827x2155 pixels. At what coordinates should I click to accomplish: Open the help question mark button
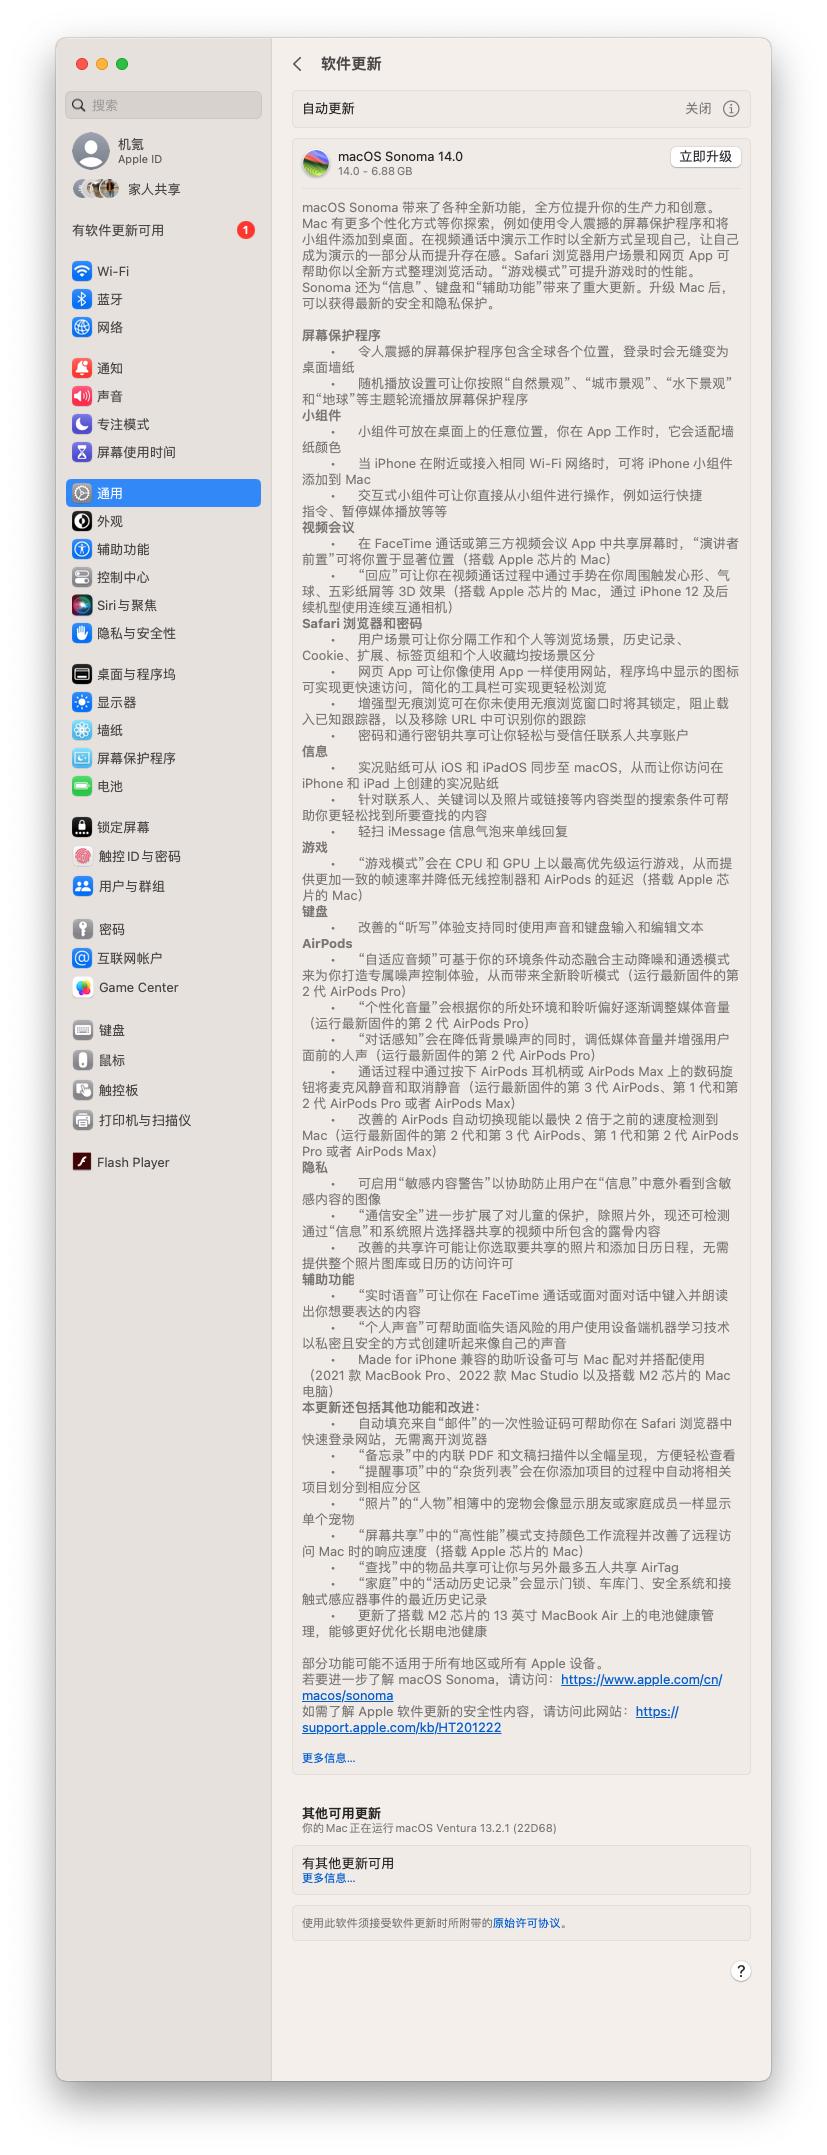coord(740,1971)
